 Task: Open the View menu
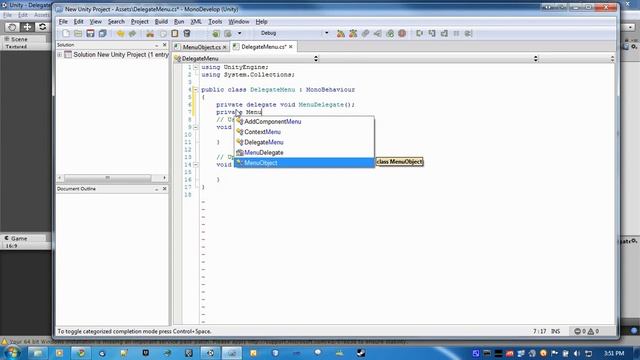[96, 22]
